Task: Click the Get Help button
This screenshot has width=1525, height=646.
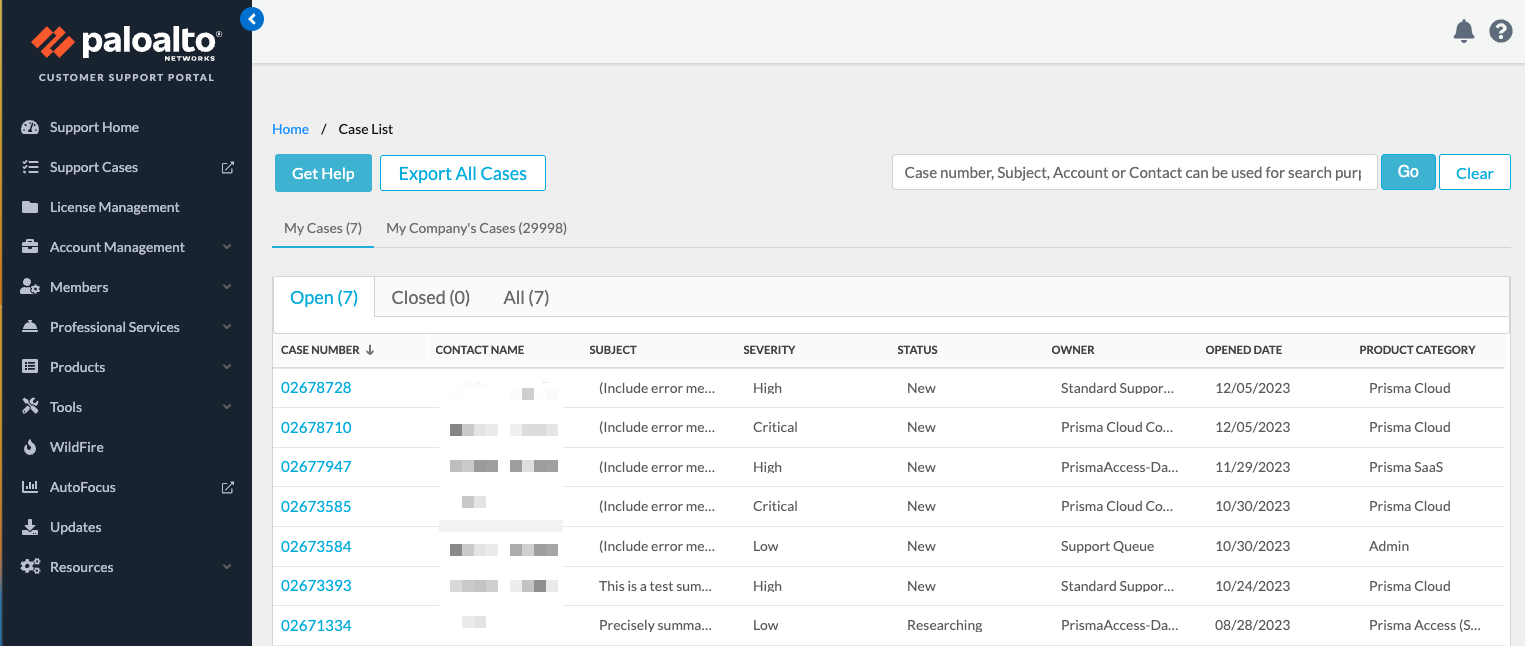Action: click(323, 172)
